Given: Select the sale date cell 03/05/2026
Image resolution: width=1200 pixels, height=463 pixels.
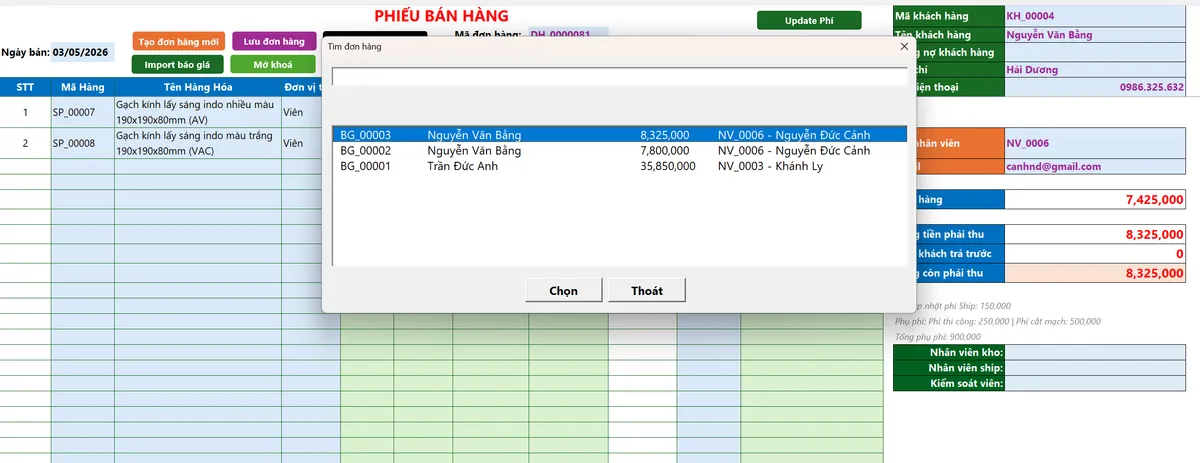Looking at the screenshot, I should pyautogui.click(x=81, y=52).
